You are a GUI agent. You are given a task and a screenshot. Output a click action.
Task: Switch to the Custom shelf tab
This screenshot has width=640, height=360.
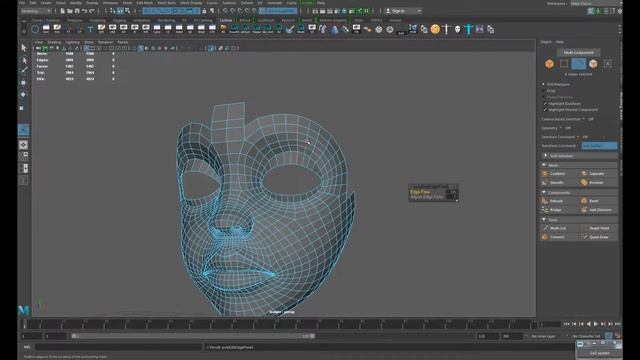click(226, 20)
